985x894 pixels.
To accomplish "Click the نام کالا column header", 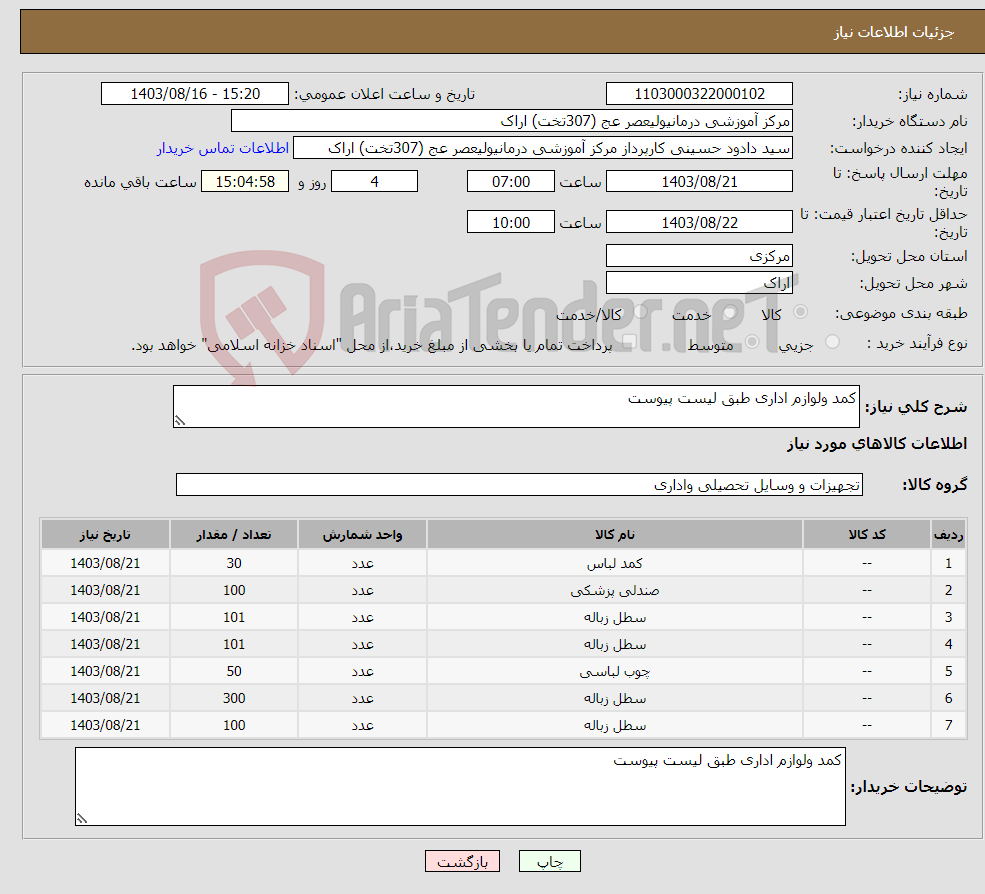I will [x=615, y=535].
